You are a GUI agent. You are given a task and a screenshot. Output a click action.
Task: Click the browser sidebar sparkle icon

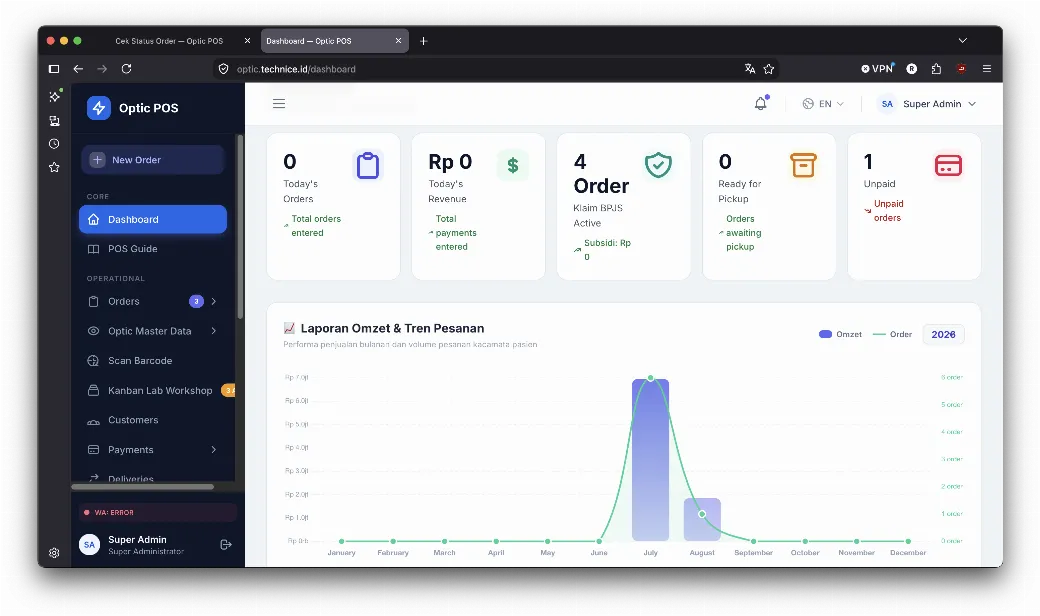(54, 96)
